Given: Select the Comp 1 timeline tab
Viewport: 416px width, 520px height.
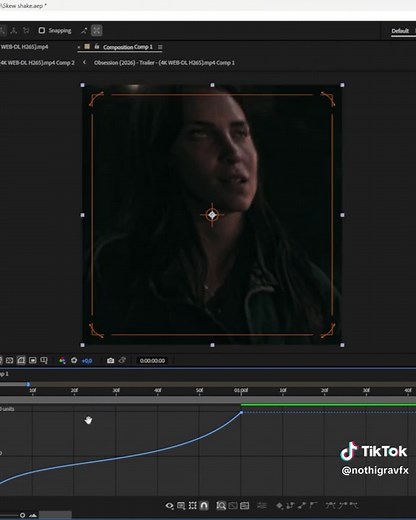Looking at the screenshot, I should pos(4,374).
